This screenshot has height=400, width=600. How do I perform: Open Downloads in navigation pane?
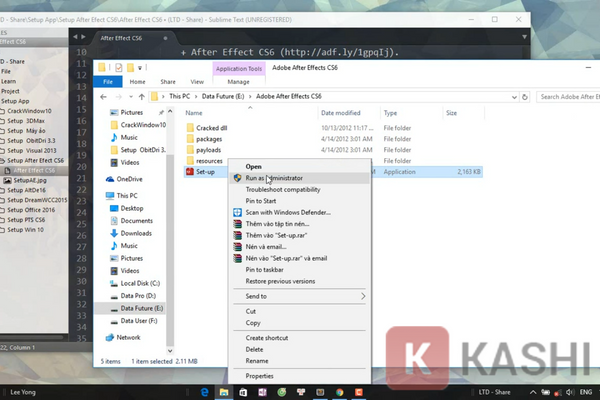click(136, 233)
